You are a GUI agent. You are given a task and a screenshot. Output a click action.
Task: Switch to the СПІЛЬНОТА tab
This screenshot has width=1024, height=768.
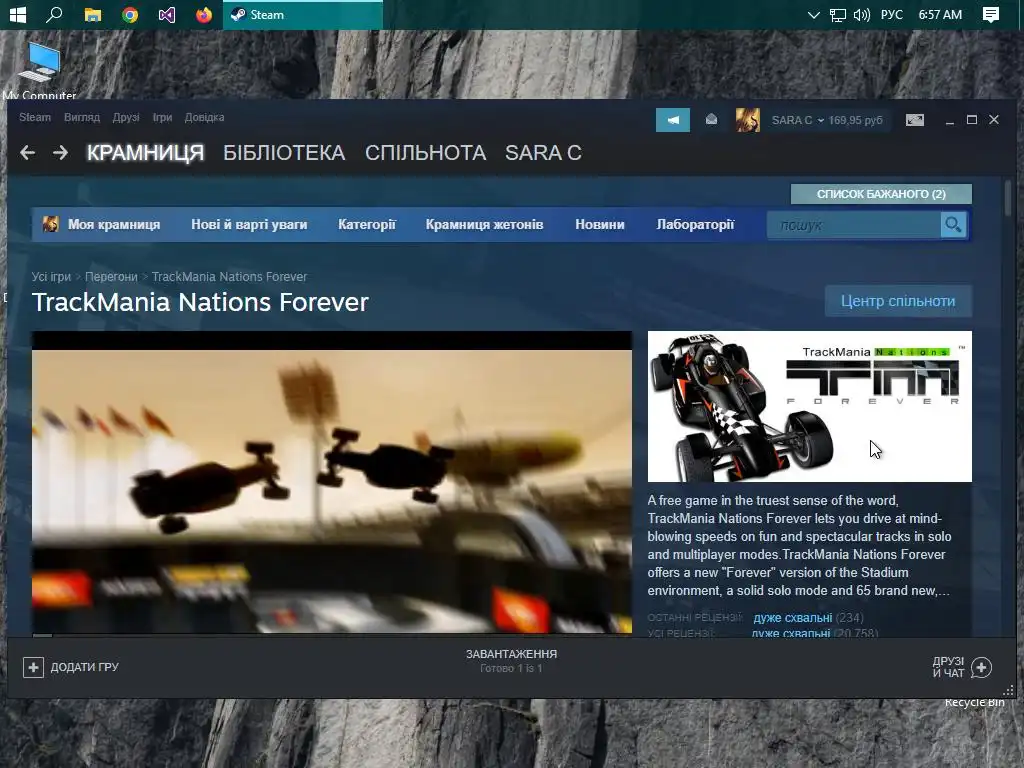[425, 153]
